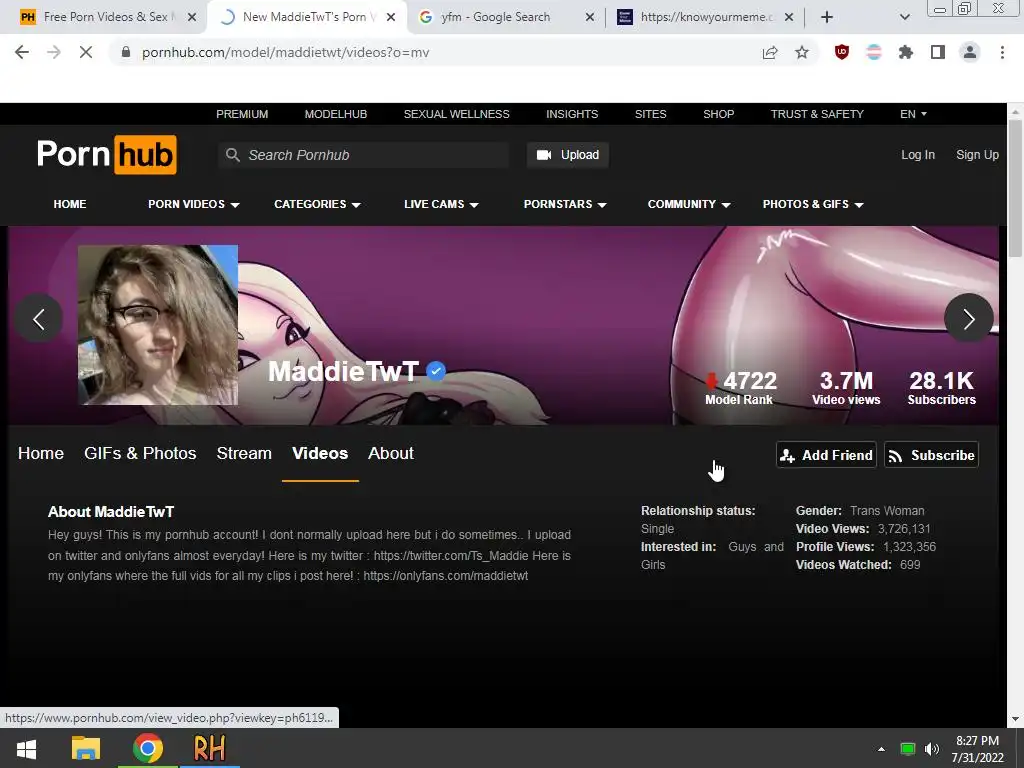Click the site search field
Screen dimensions: 1024x768
[364, 155]
